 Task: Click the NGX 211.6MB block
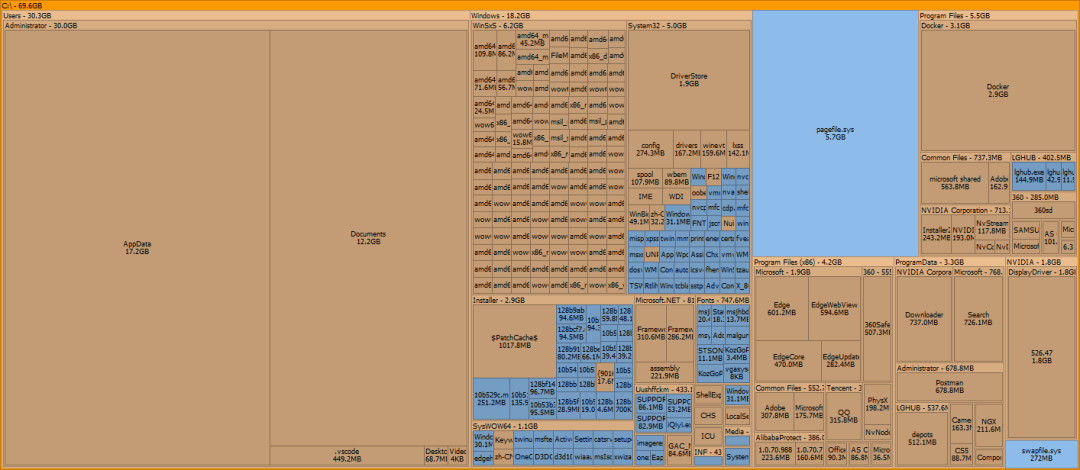[988, 427]
